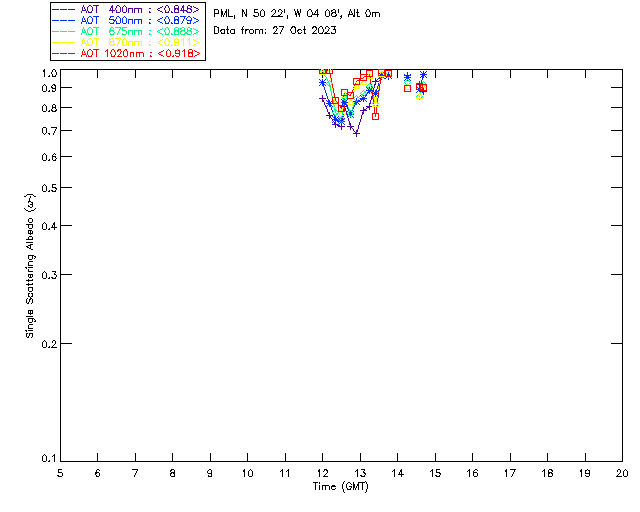Click the 0.9 y-axis tick label
This screenshot has width=640, height=512.
point(49,88)
